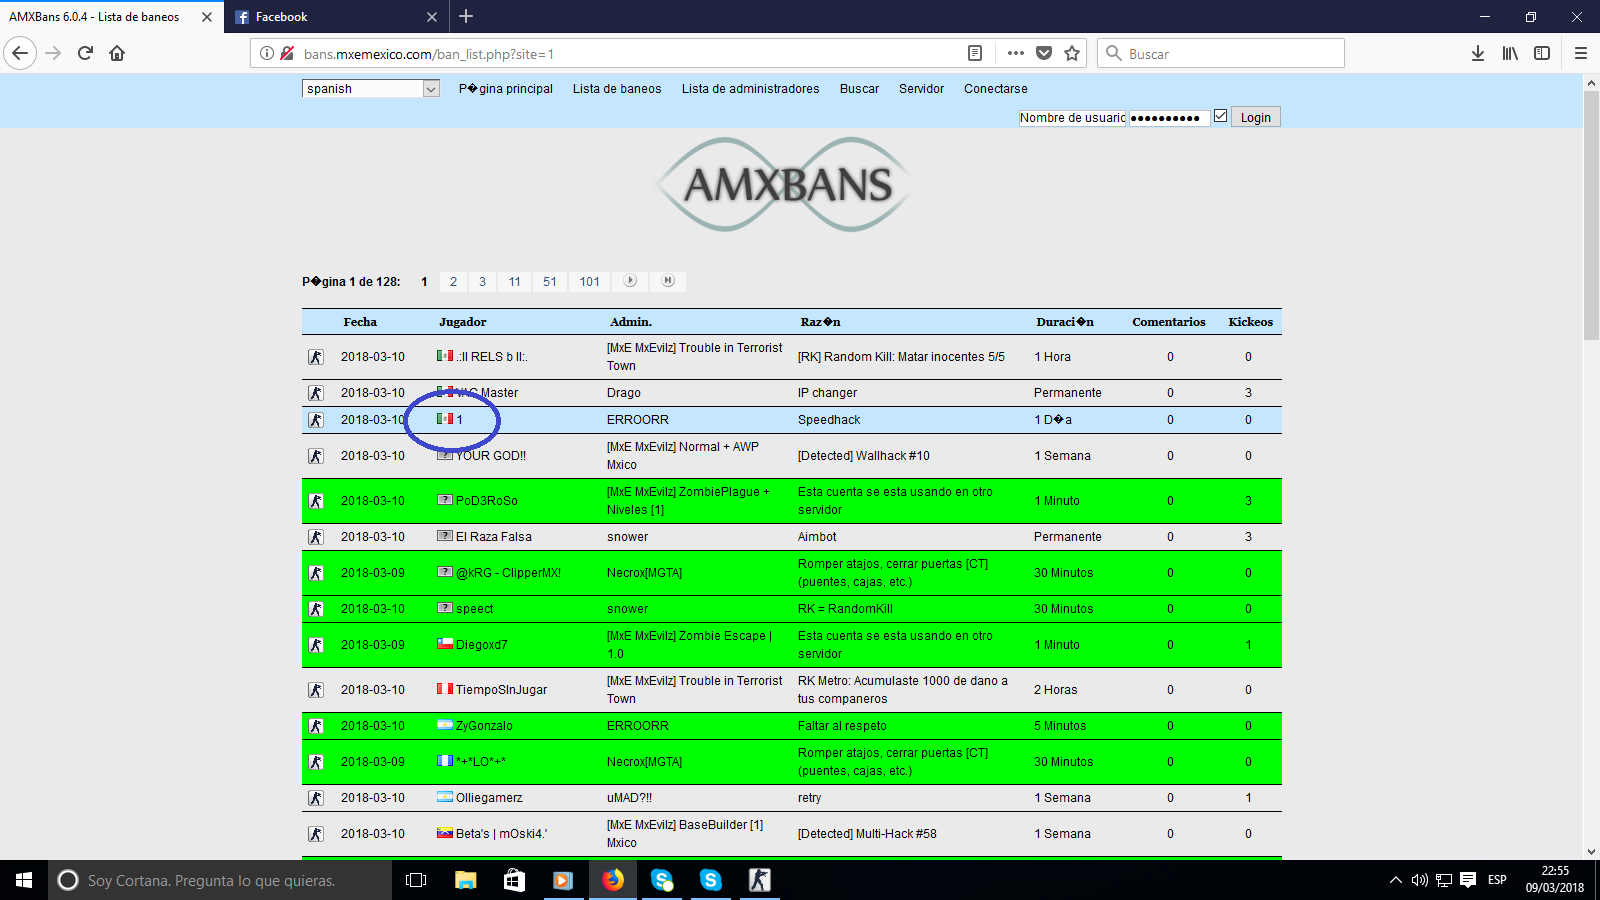This screenshot has width=1600, height=900.
Task: Open Buscar menu item
Action: click(859, 89)
